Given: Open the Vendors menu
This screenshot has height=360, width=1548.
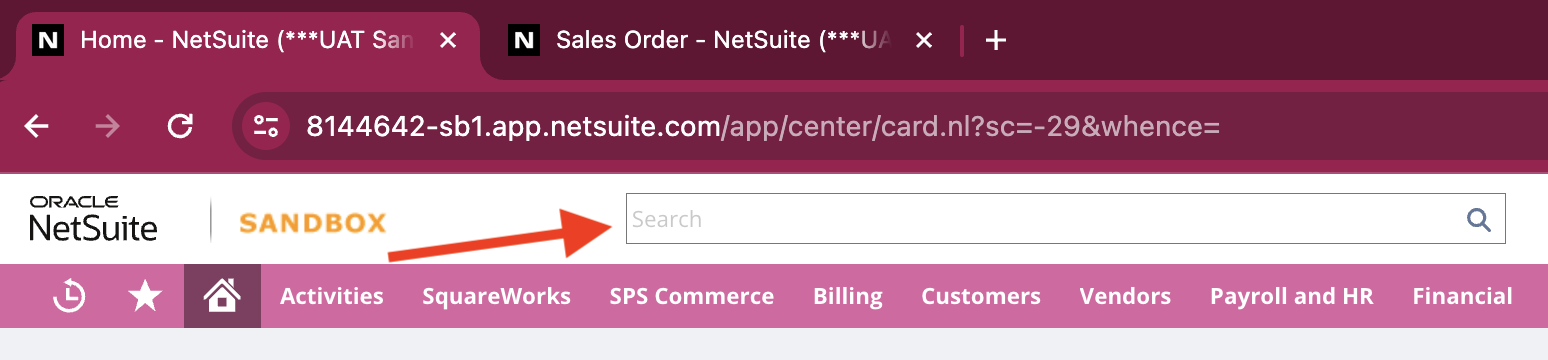Looking at the screenshot, I should pyautogui.click(x=1125, y=296).
